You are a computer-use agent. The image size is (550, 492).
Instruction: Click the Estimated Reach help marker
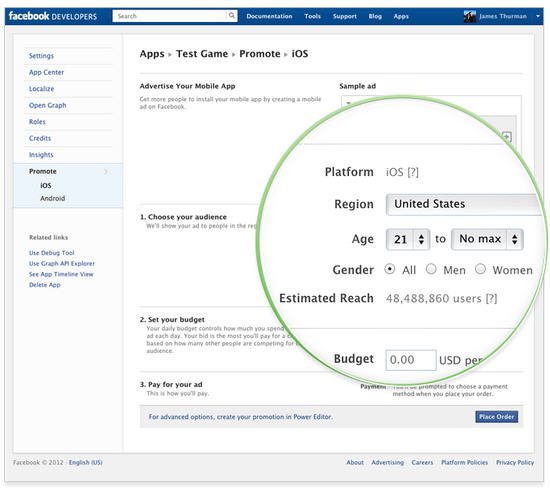[x=491, y=298]
